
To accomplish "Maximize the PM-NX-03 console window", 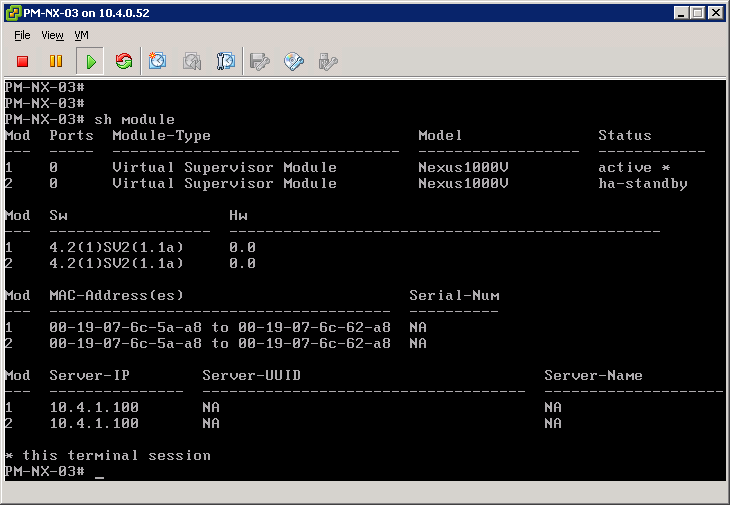I will click(x=697, y=13).
